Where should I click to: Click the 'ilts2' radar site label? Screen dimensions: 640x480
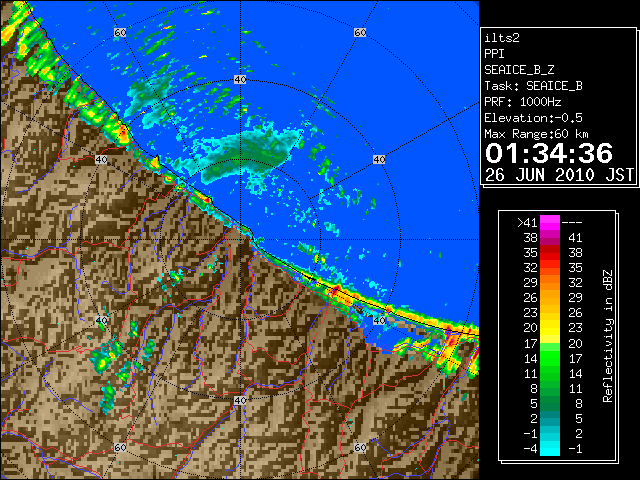click(502, 38)
